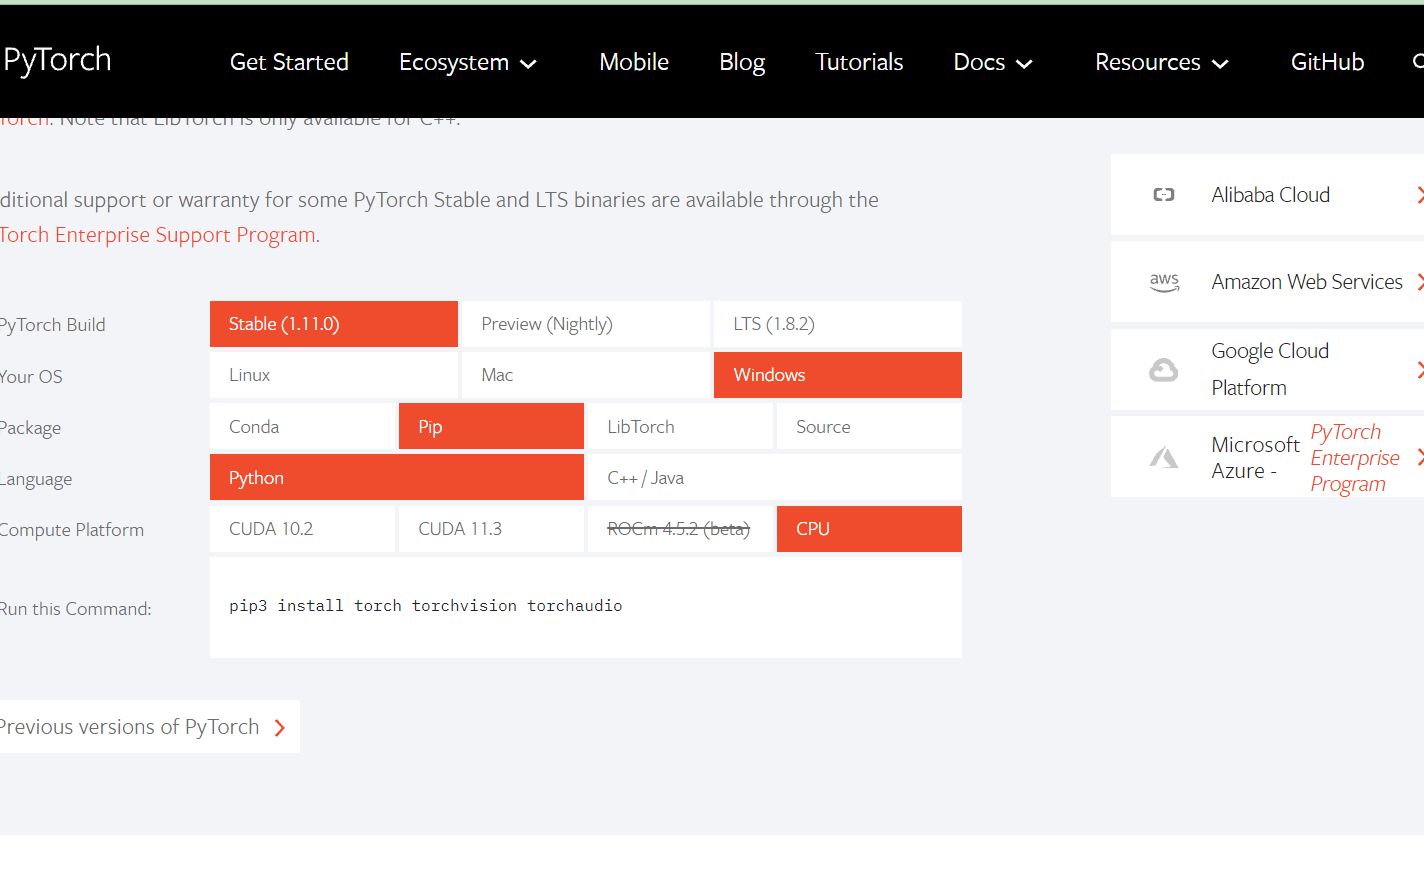Viewport: 1424px width, 890px height.
Task: Open the PyTorch Enterprise Program link
Action: pos(1354,458)
